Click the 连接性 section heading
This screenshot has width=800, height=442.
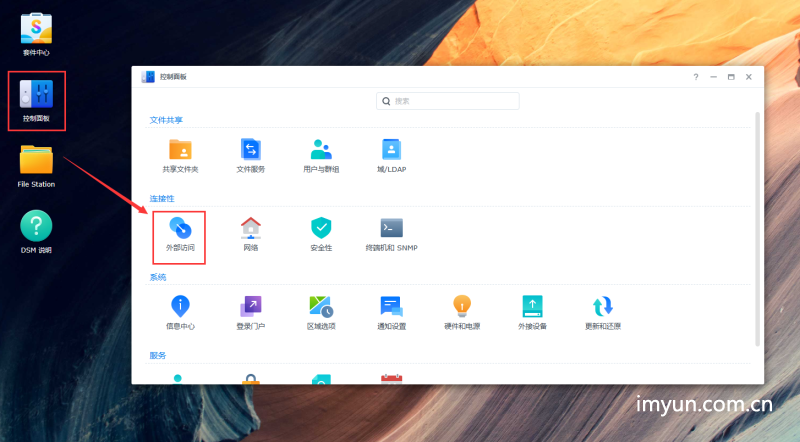[x=162, y=199]
